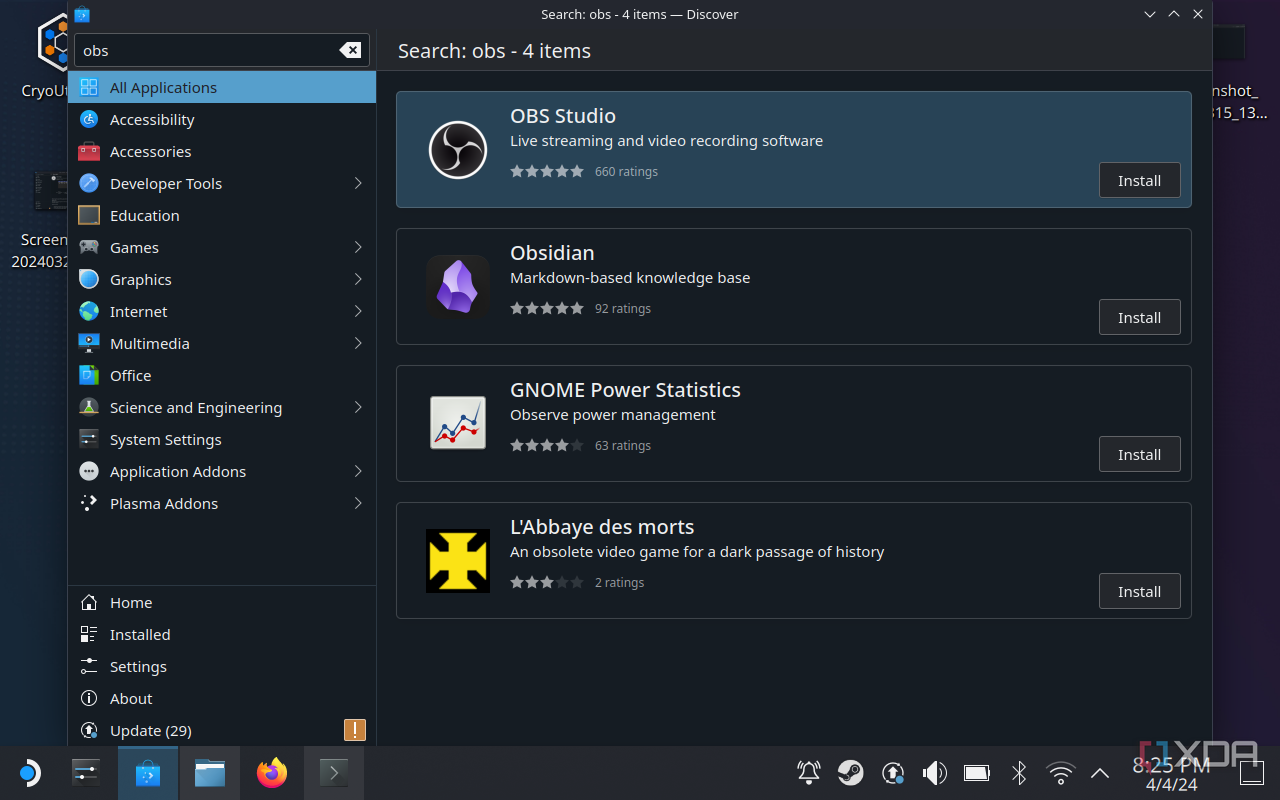1280x800 pixels.
Task: Open system settings icon in taskbar
Action: tap(86, 773)
